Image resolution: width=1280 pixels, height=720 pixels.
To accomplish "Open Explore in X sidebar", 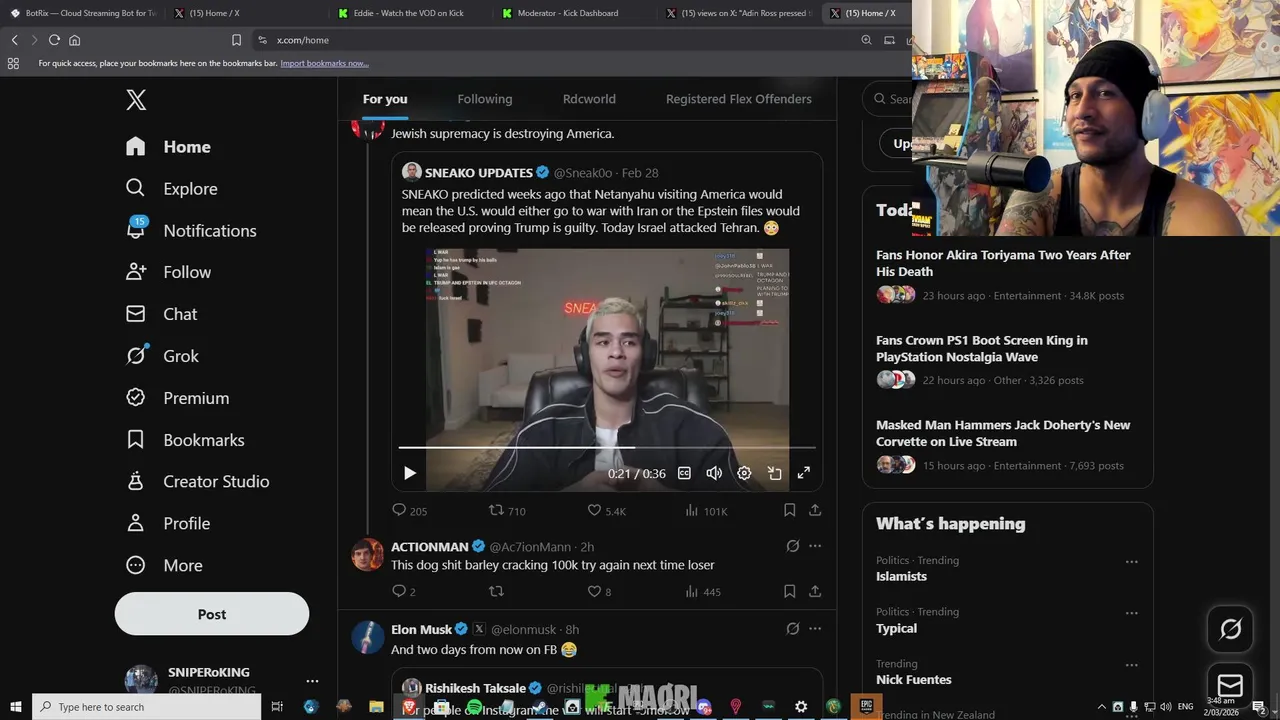I will point(171,189).
